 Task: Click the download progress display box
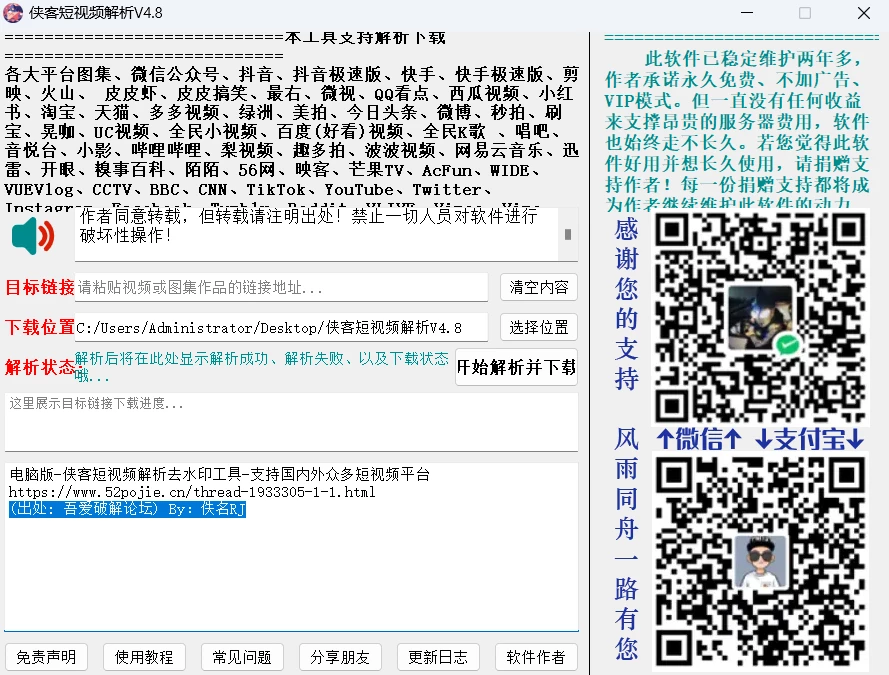(291, 422)
